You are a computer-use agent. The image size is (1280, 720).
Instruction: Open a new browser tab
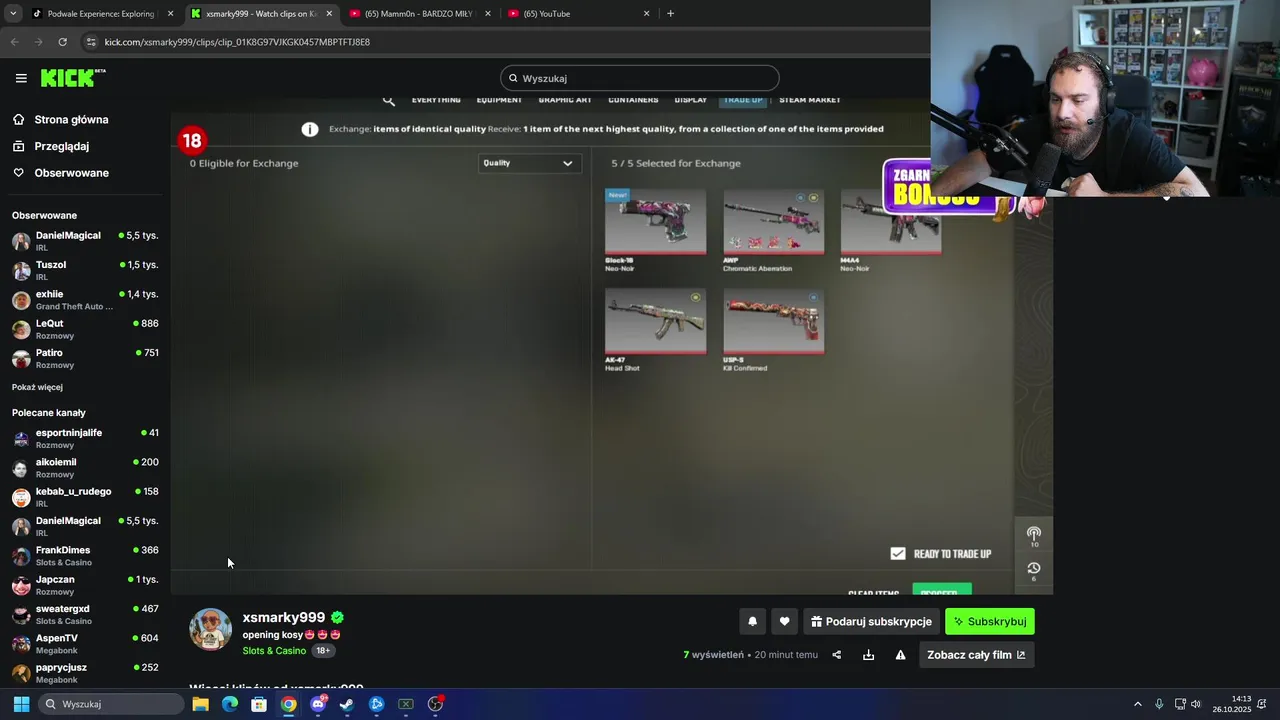tap(670, 14)
